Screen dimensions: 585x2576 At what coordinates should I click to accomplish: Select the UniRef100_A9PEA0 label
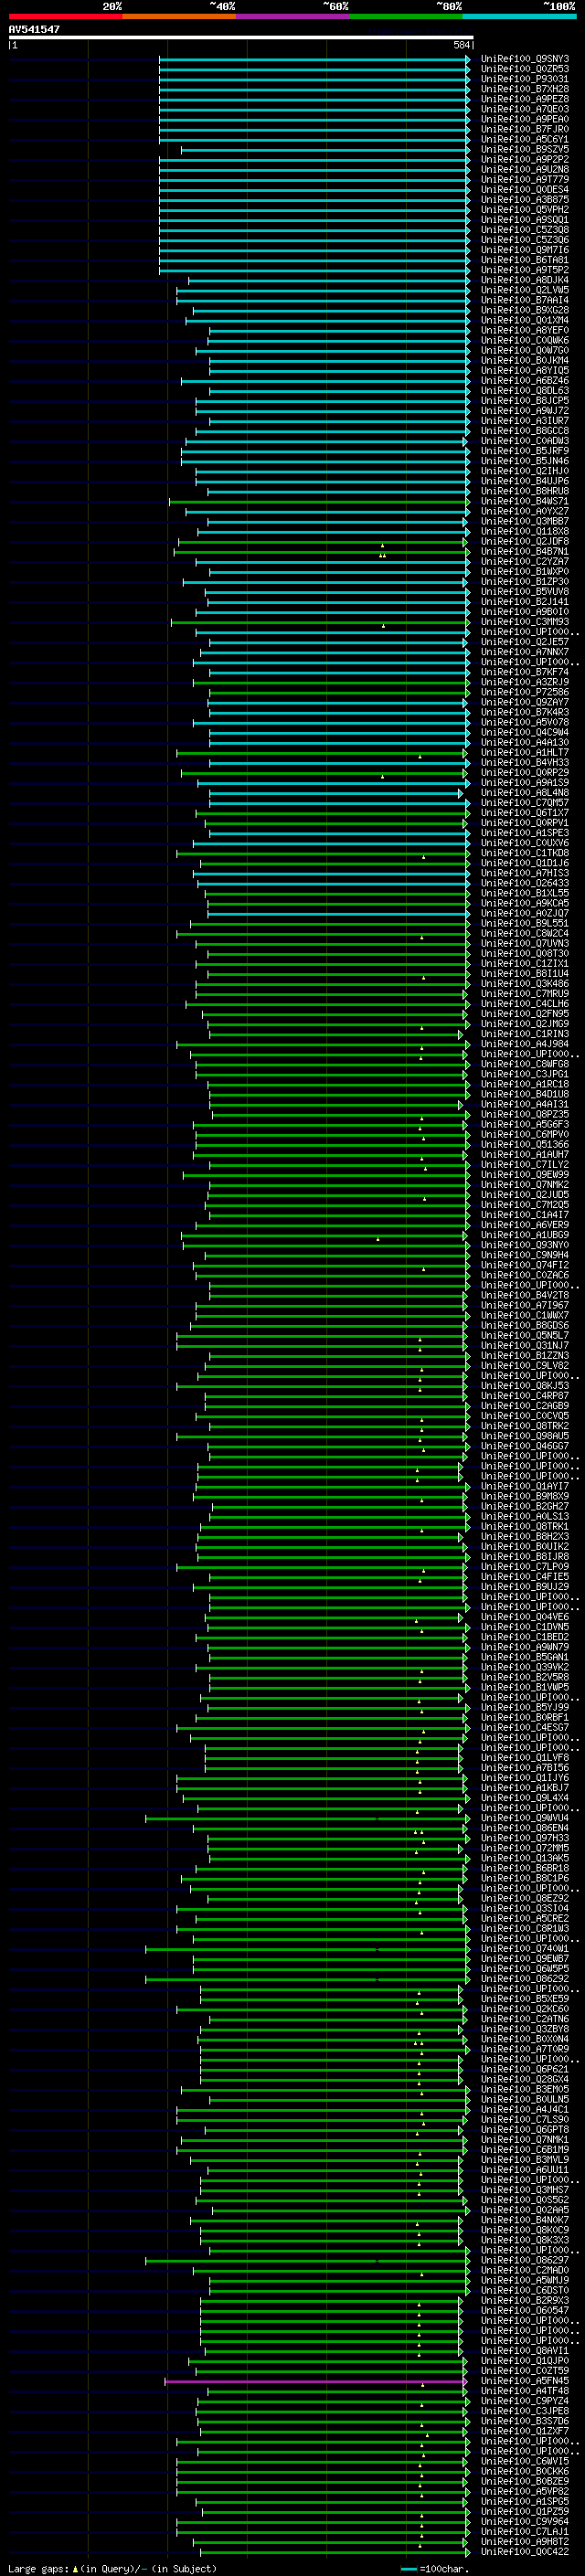(525, 119)
